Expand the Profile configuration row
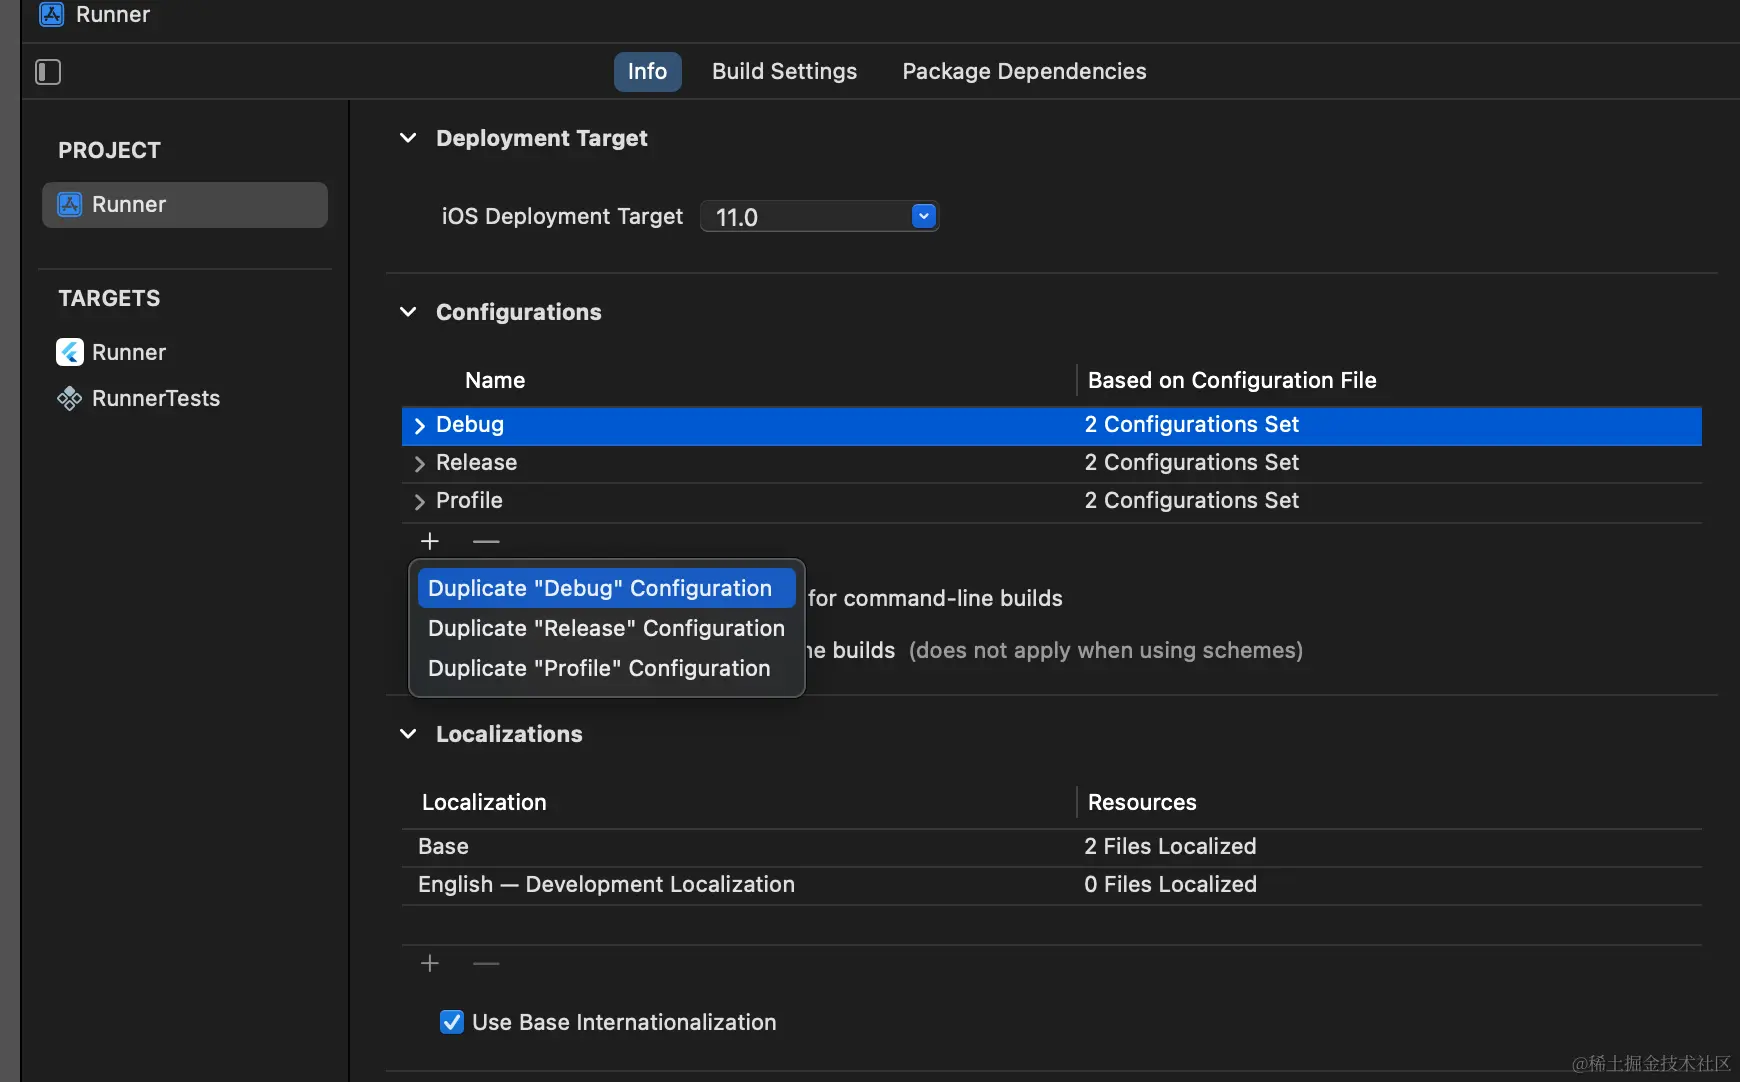 pyautogui.click(x=420, y=501)
